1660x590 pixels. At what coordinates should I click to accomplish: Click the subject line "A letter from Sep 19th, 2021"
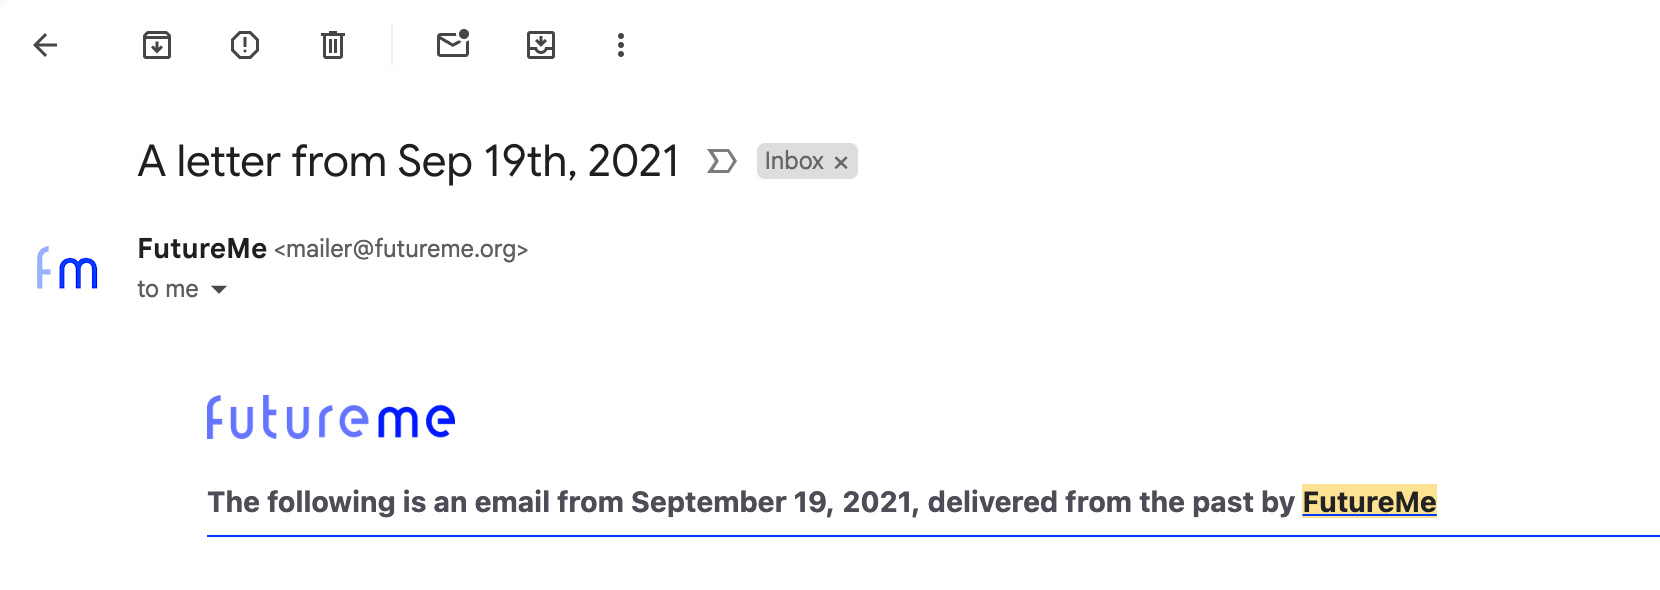tap(408, 161)
